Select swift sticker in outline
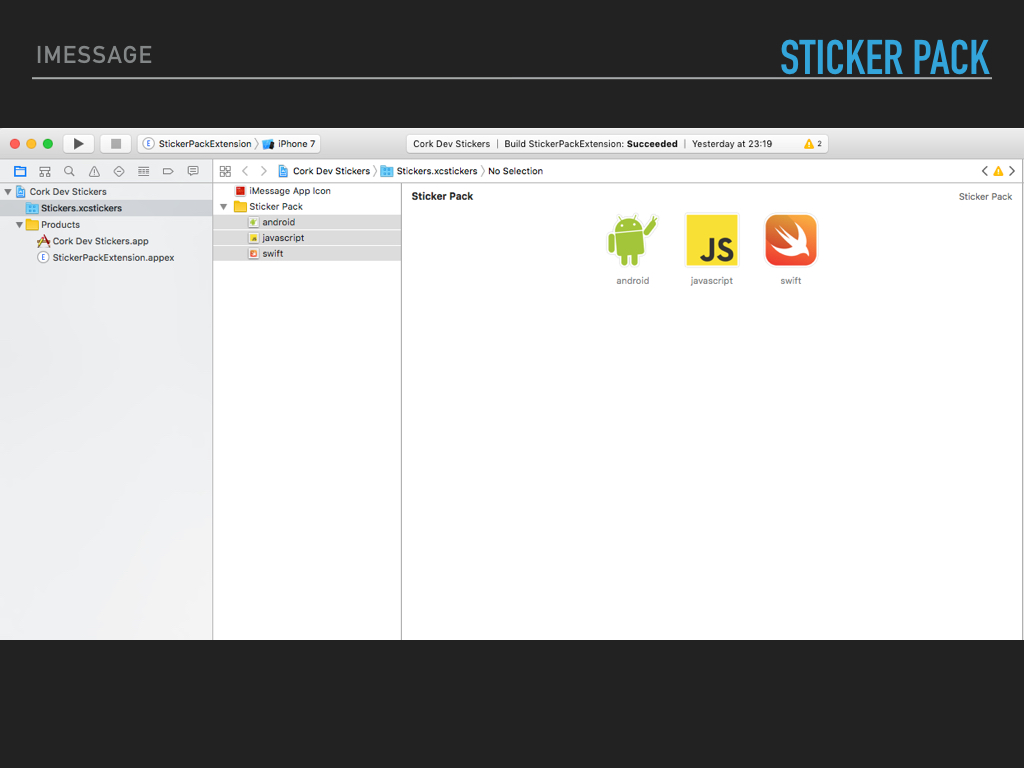This screenshot has height=768, width=1024. tap(307, 253)
